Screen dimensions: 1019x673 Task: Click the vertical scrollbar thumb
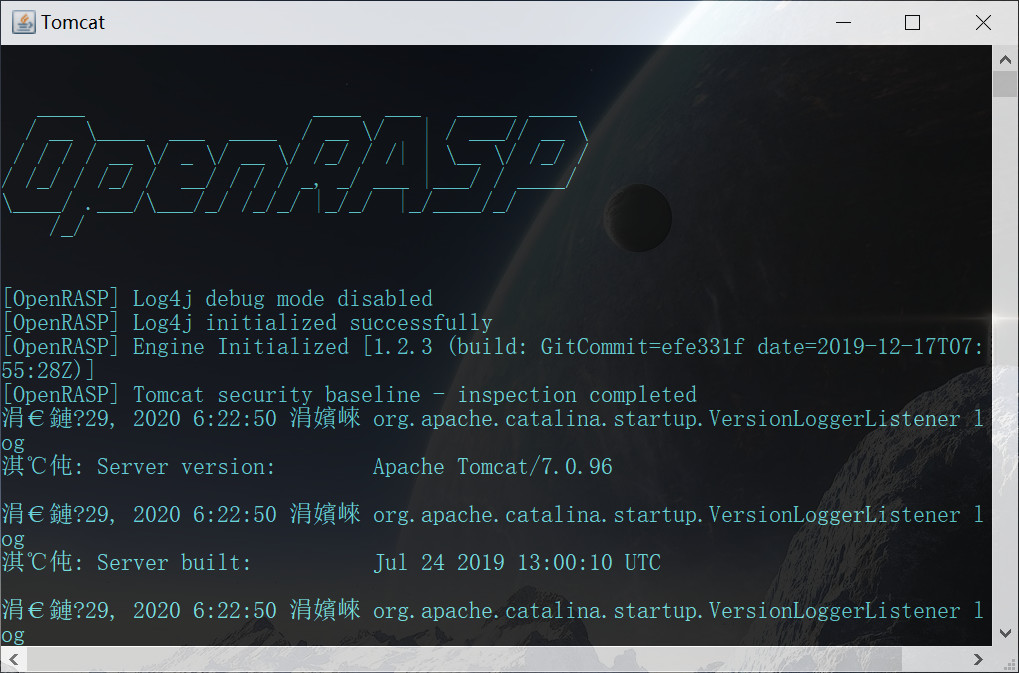coord(1005,84)
